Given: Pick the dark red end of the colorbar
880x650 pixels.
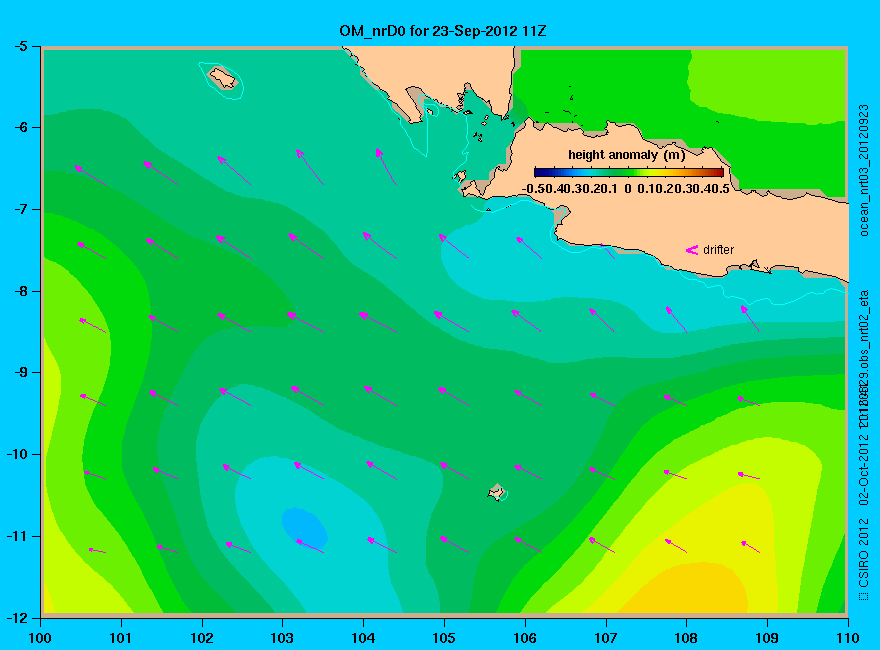Looking at the screenshot, I should point(720,172).
